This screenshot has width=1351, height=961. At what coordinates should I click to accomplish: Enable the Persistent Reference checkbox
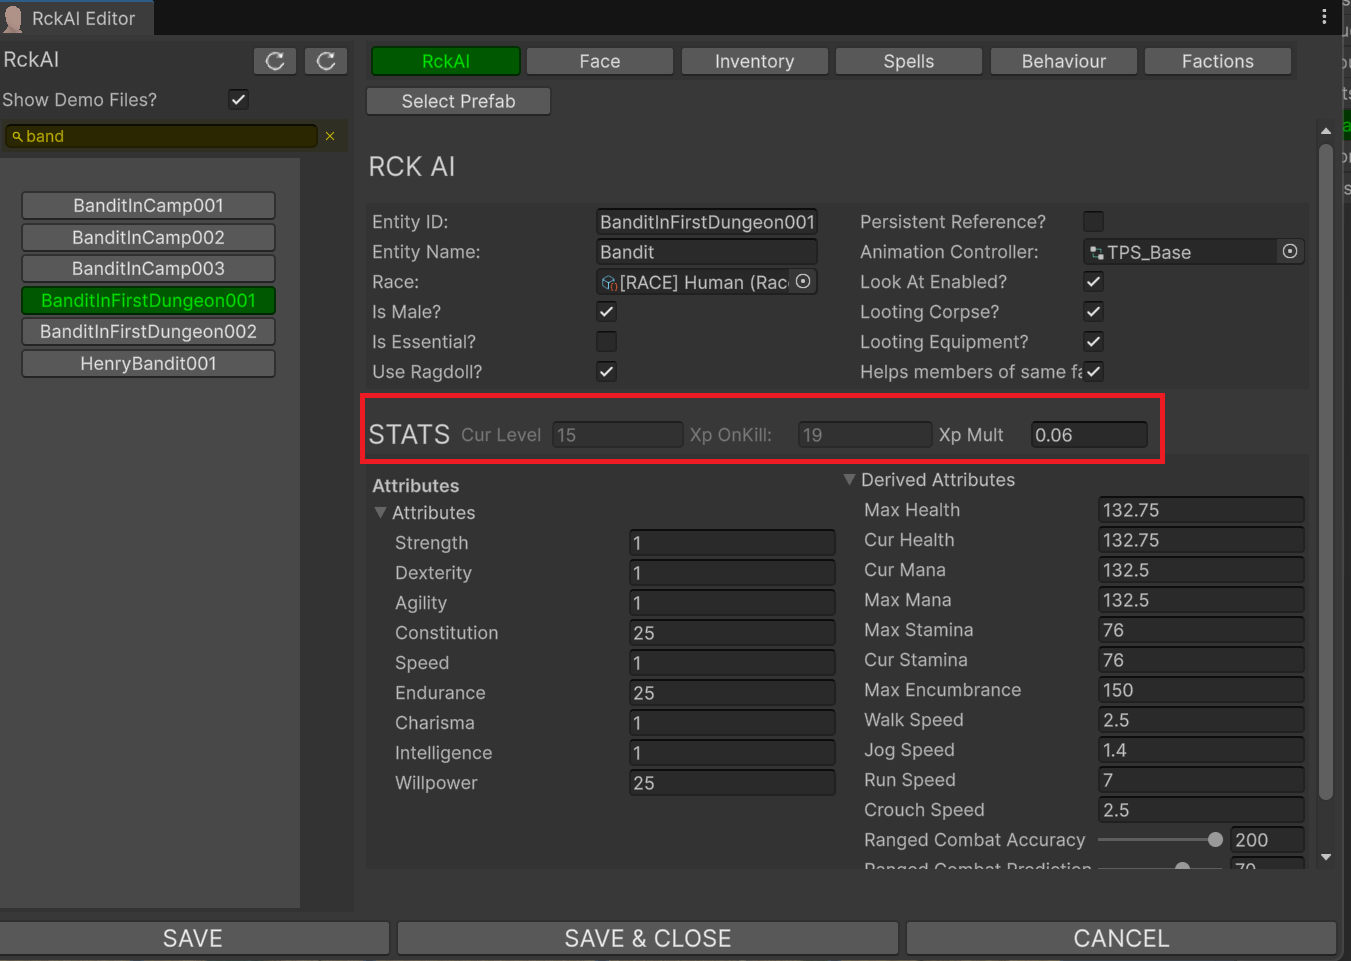pos(1094,222)
